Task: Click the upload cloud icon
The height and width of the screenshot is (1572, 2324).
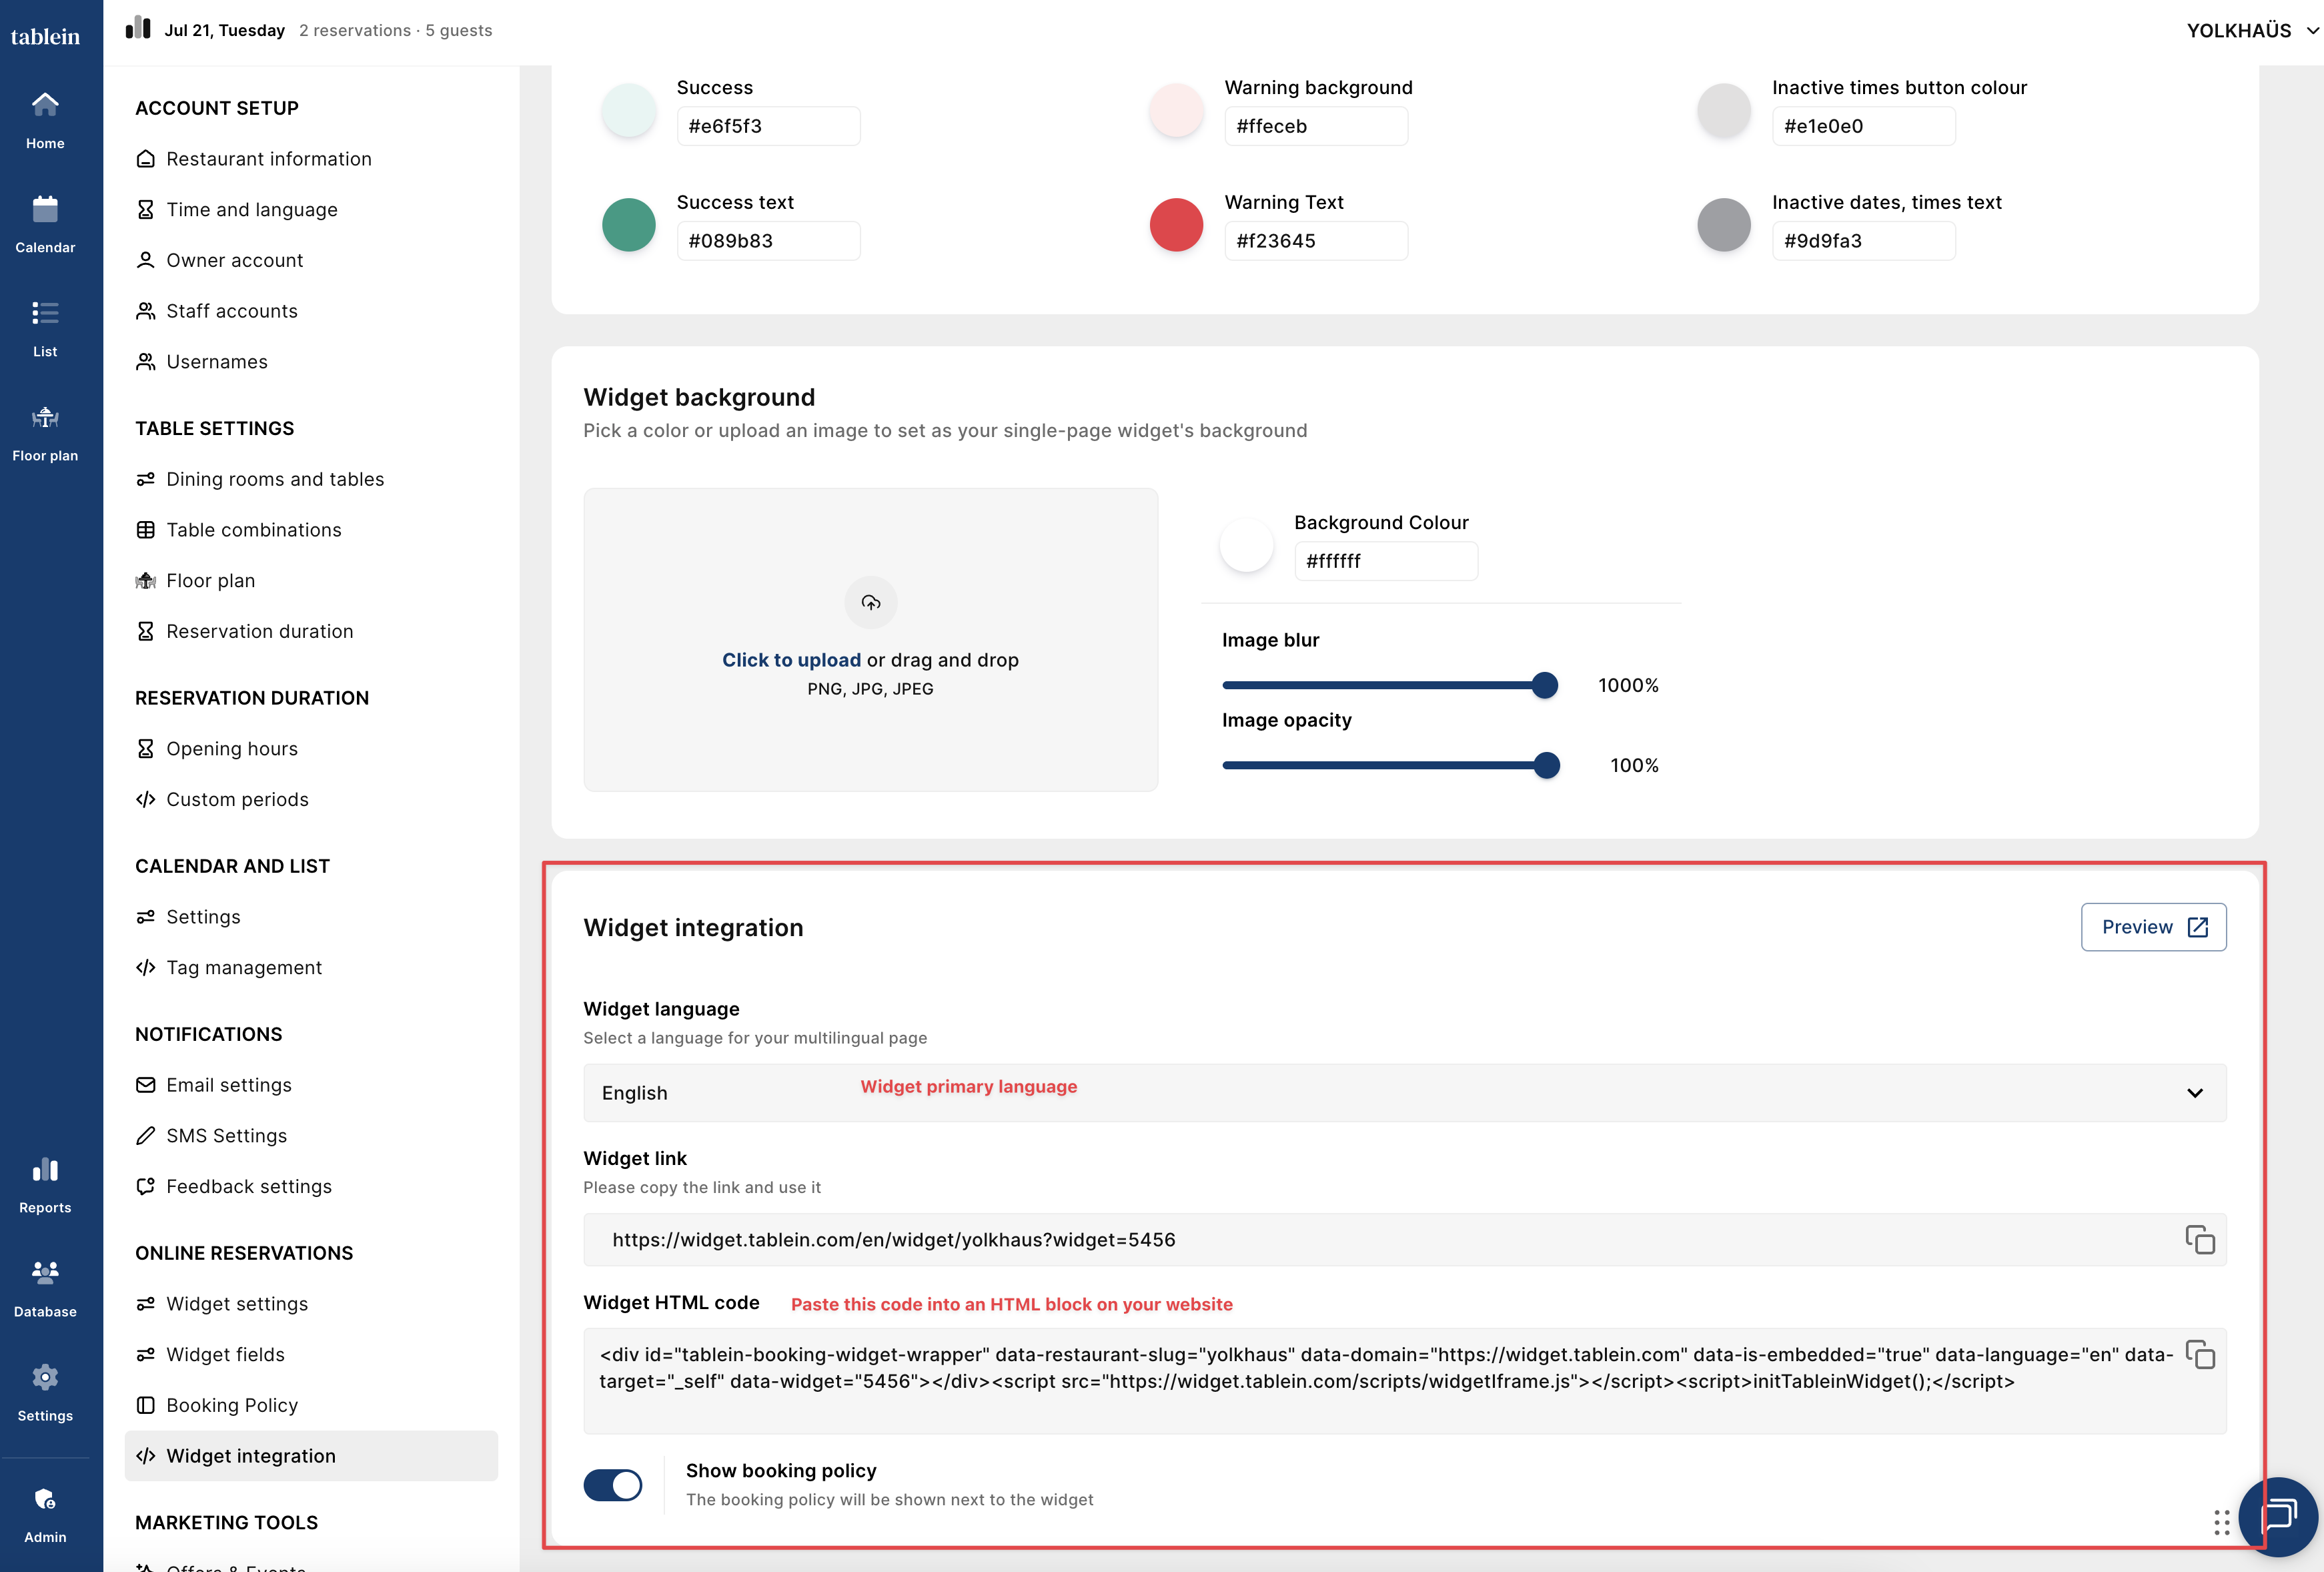Action: [x=870, y=602]
